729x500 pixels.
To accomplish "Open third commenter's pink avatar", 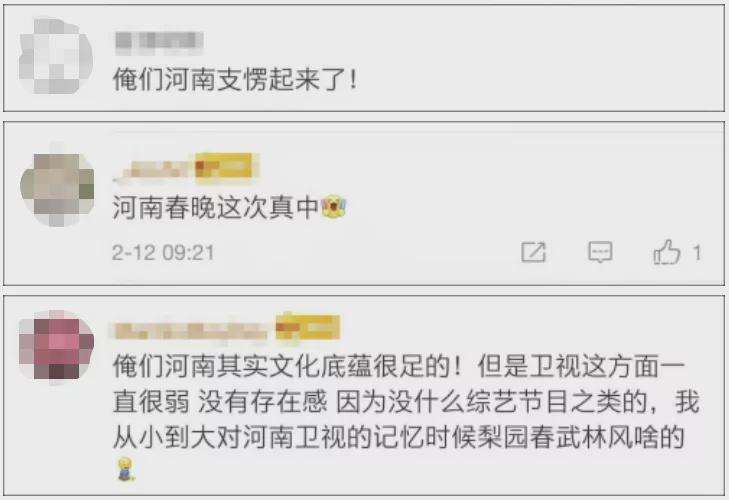I will (56, 347).
